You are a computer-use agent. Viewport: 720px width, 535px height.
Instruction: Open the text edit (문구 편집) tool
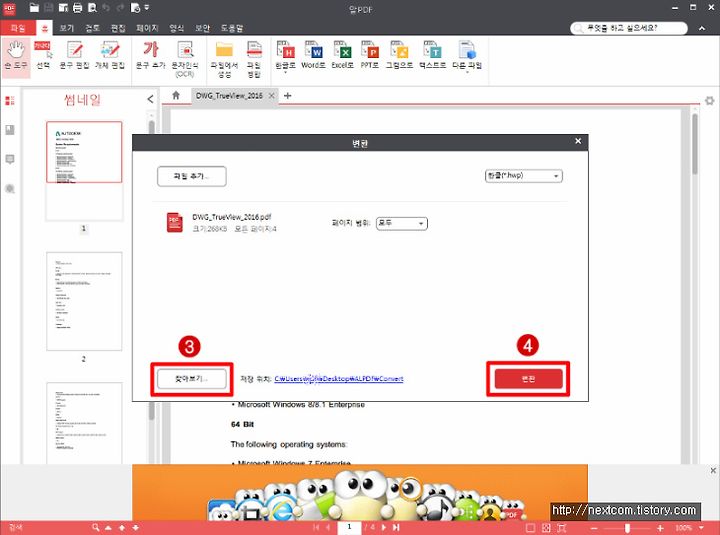(74, 56)
